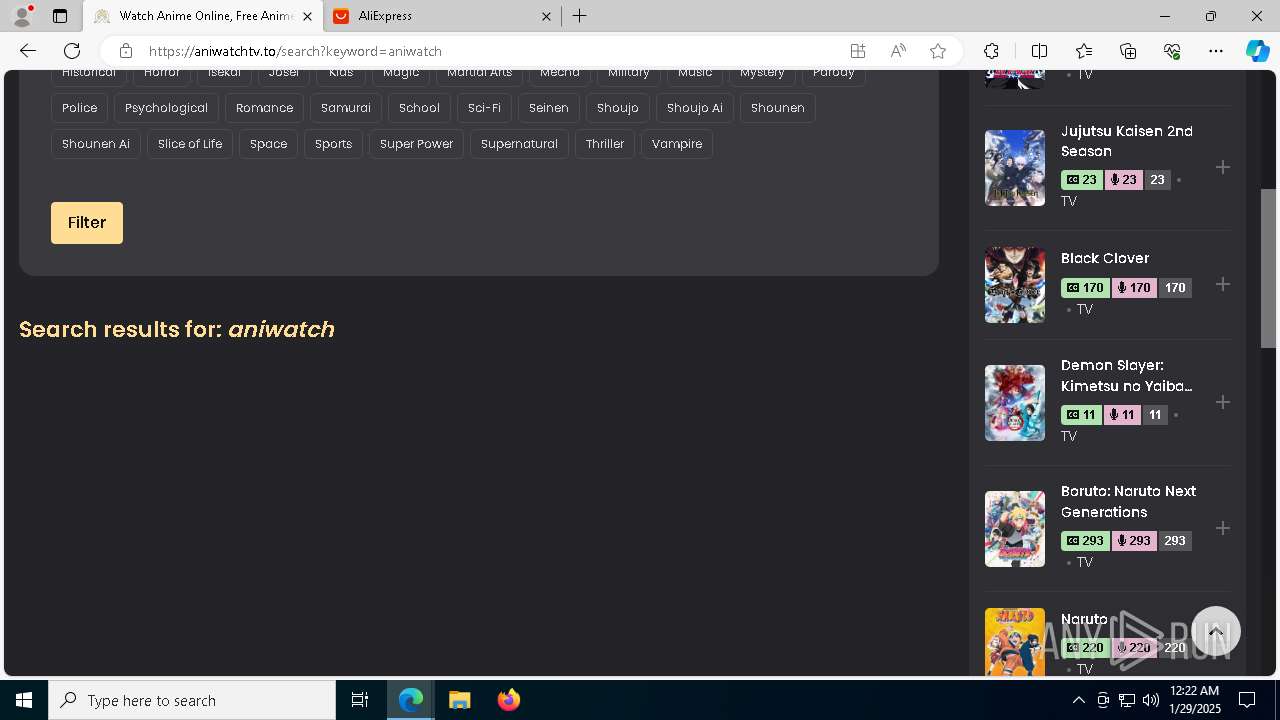Open tab actions menu icon

click(60, 16)
